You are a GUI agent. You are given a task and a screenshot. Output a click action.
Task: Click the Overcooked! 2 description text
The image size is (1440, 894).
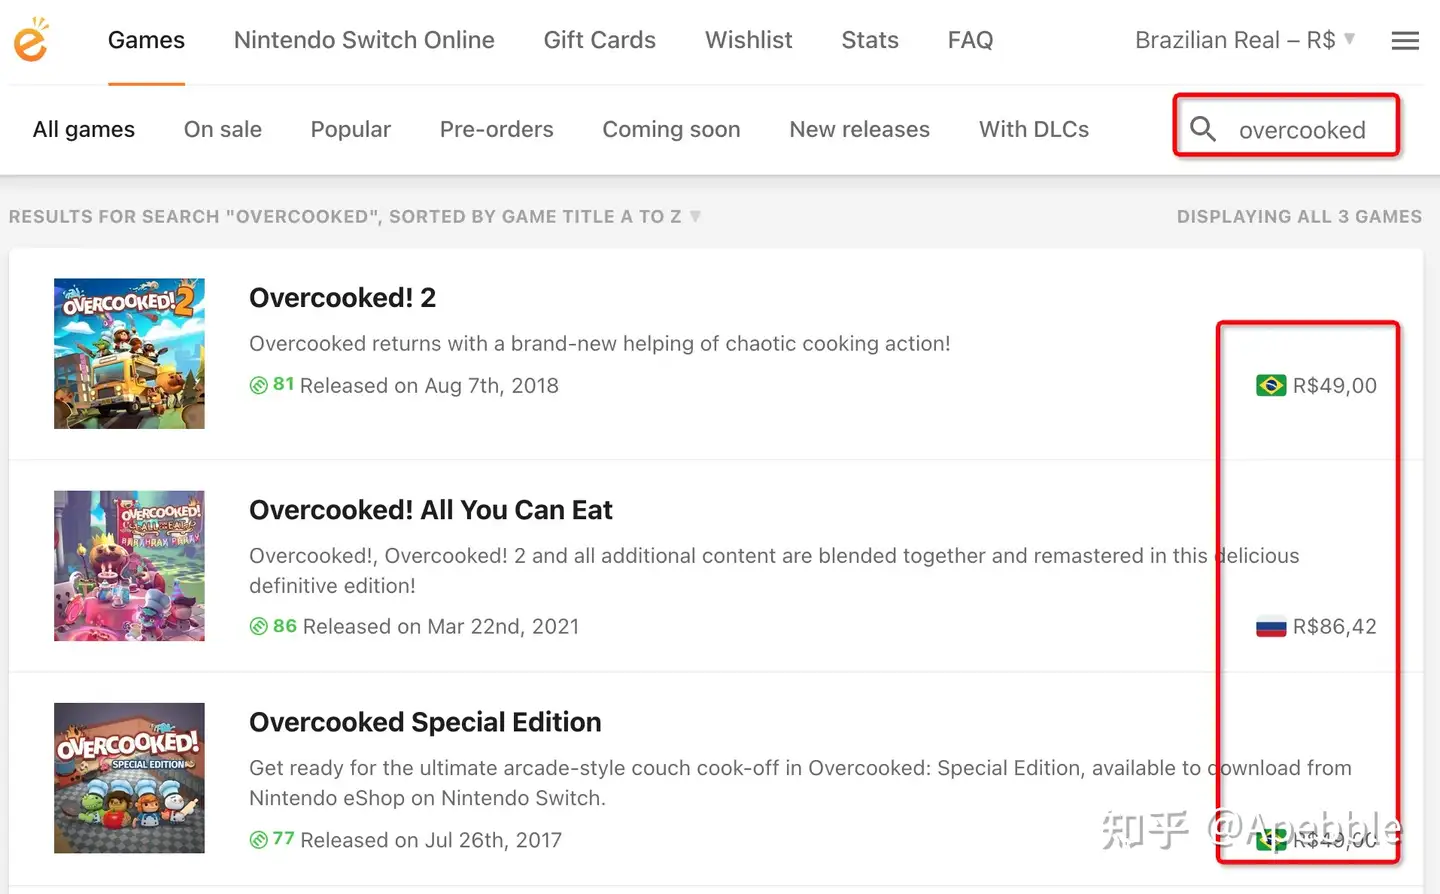[600, 343]
